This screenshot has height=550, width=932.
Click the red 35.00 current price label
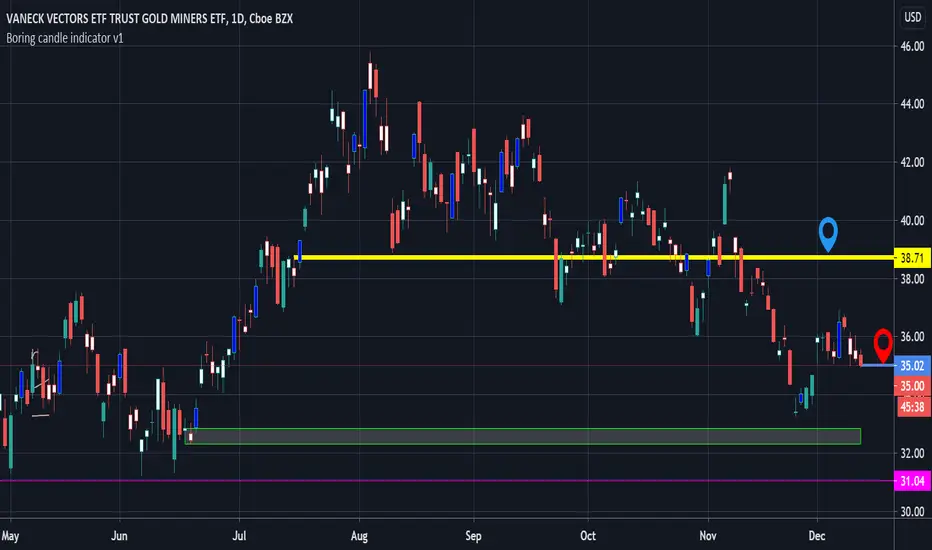[x=912, y=386]
